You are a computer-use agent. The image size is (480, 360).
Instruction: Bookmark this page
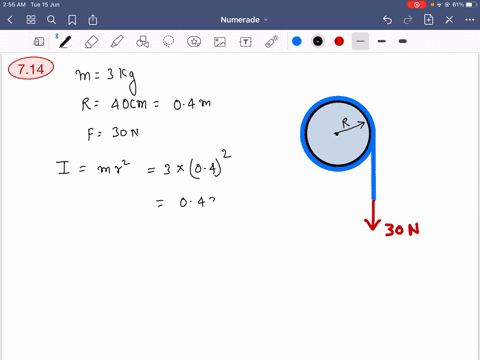click(72, 20)
